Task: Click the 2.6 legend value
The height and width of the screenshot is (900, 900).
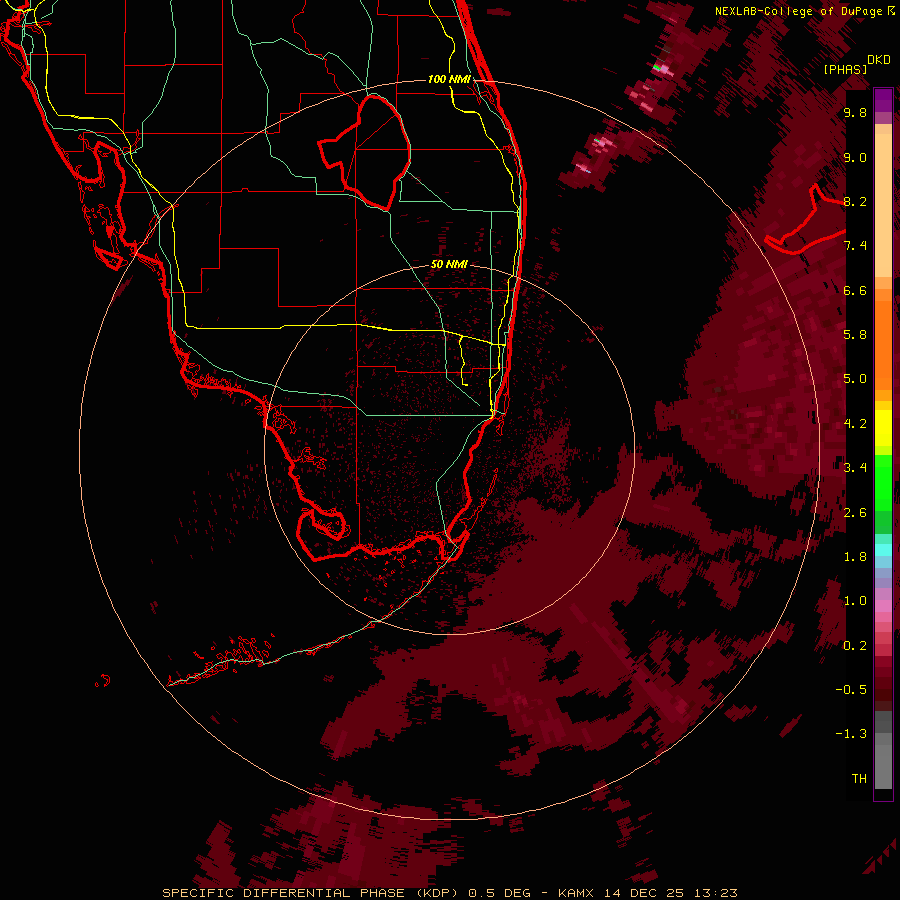Action: coord(855,513)
